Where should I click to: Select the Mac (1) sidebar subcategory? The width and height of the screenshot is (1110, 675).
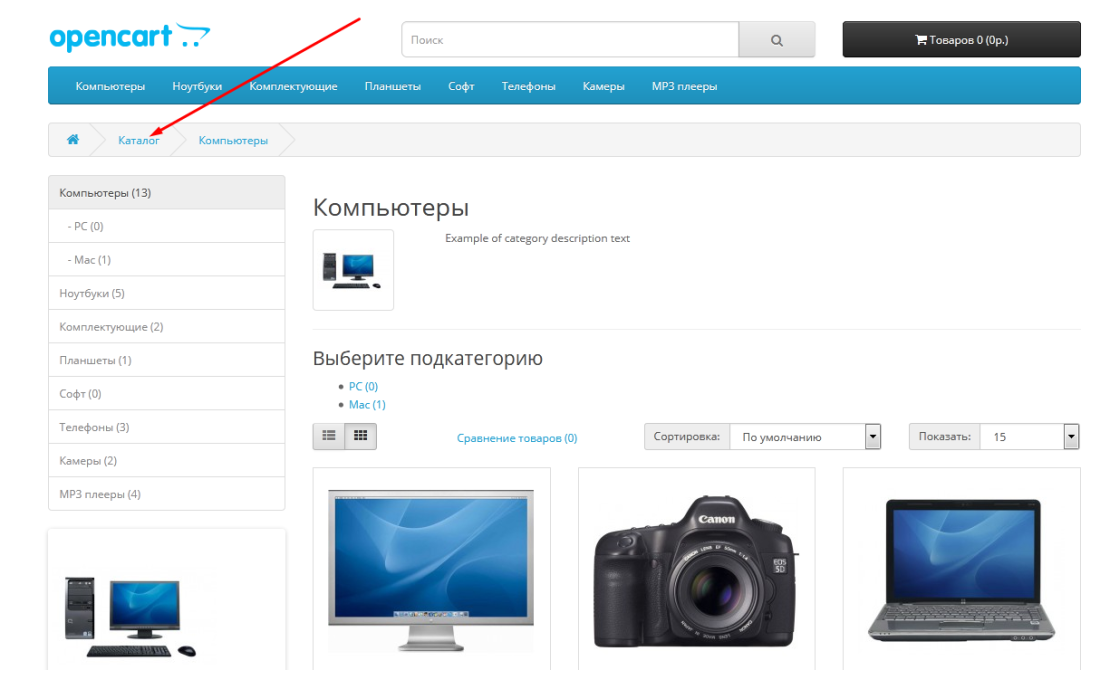(x=92, y=260)
